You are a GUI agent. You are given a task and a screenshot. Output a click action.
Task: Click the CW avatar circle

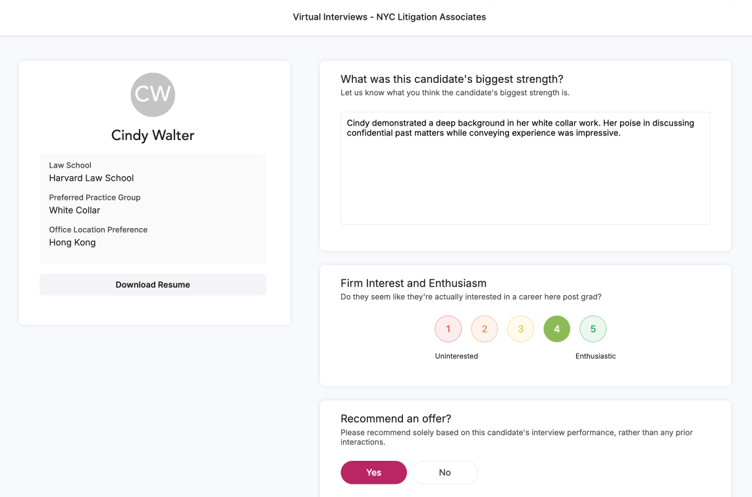[153, 95]
